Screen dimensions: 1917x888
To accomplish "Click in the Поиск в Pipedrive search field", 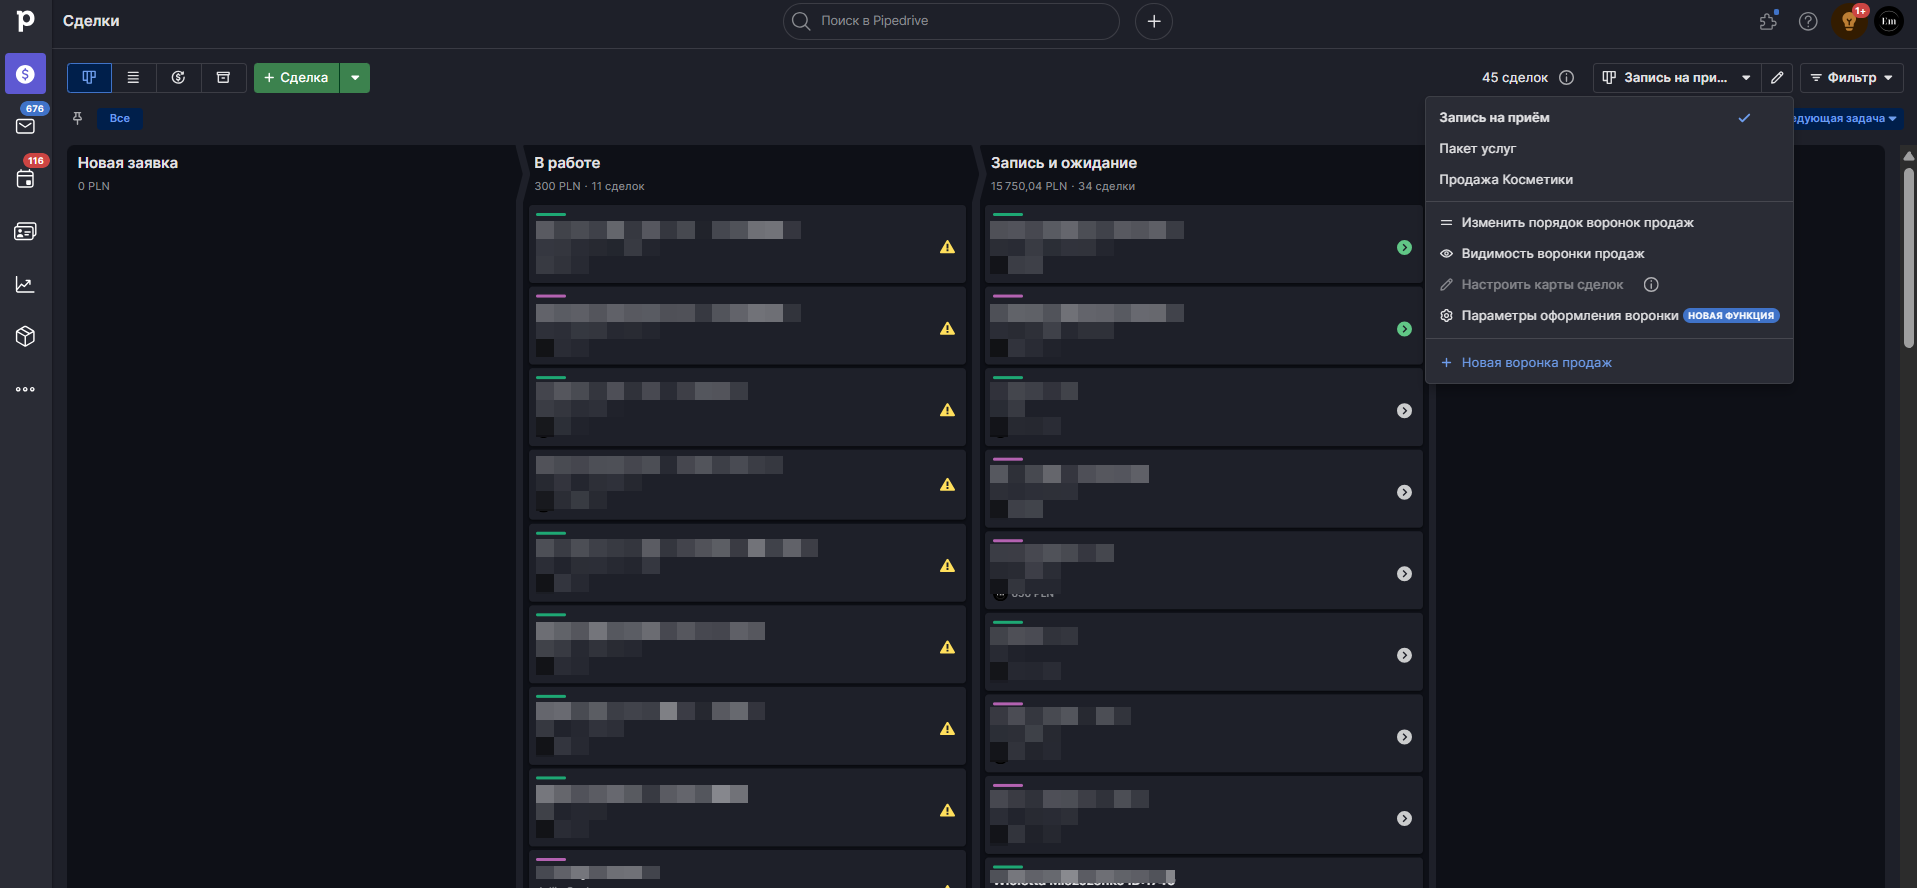I will click(951, 21).
